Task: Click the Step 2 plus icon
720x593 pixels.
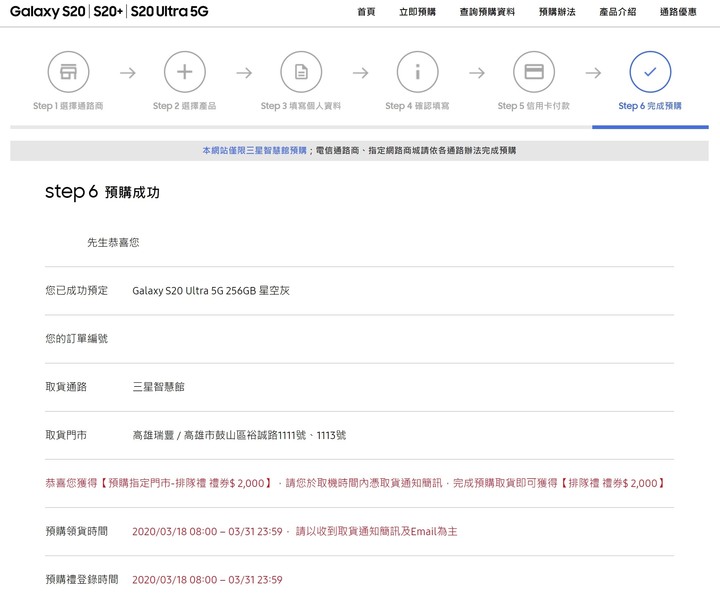Action: click(185, 72)
